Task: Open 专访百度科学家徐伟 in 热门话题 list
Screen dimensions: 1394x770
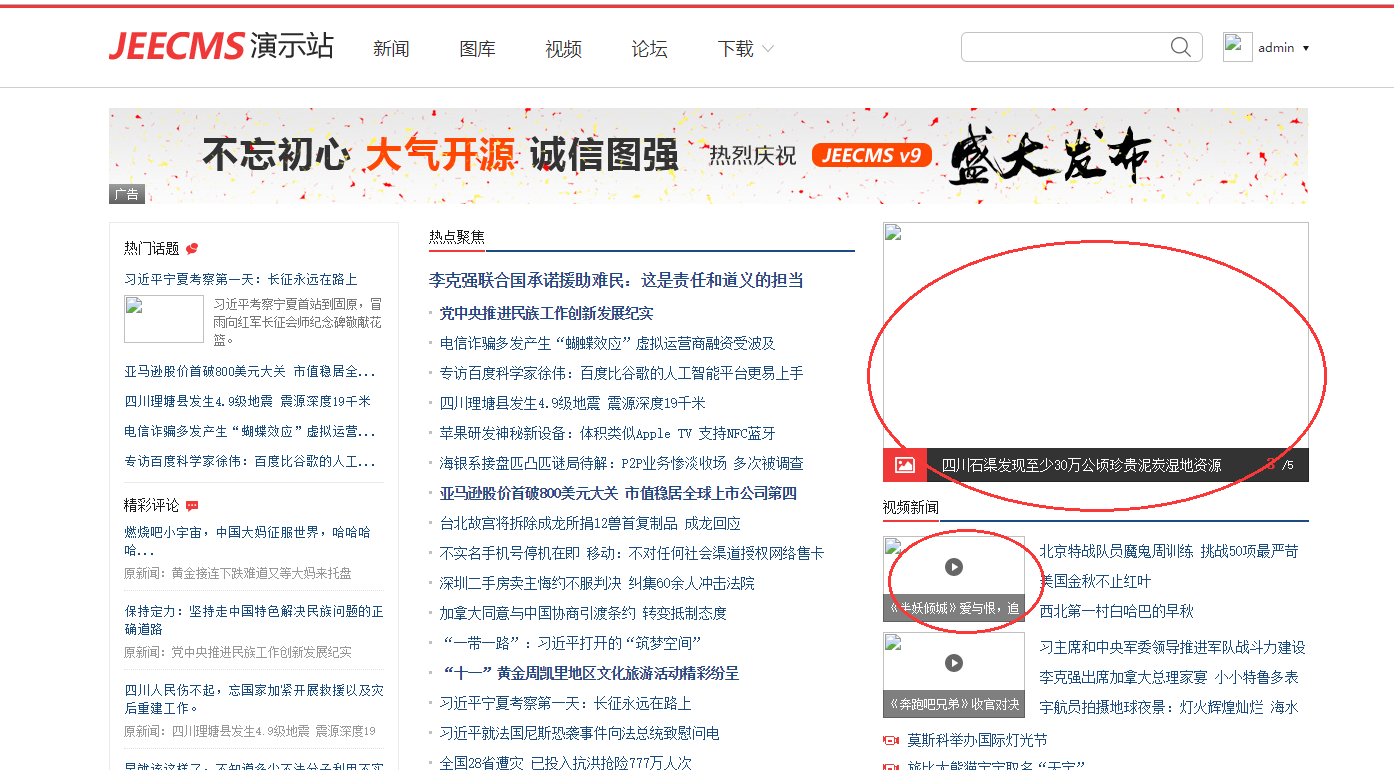Action: pos(250,461)
